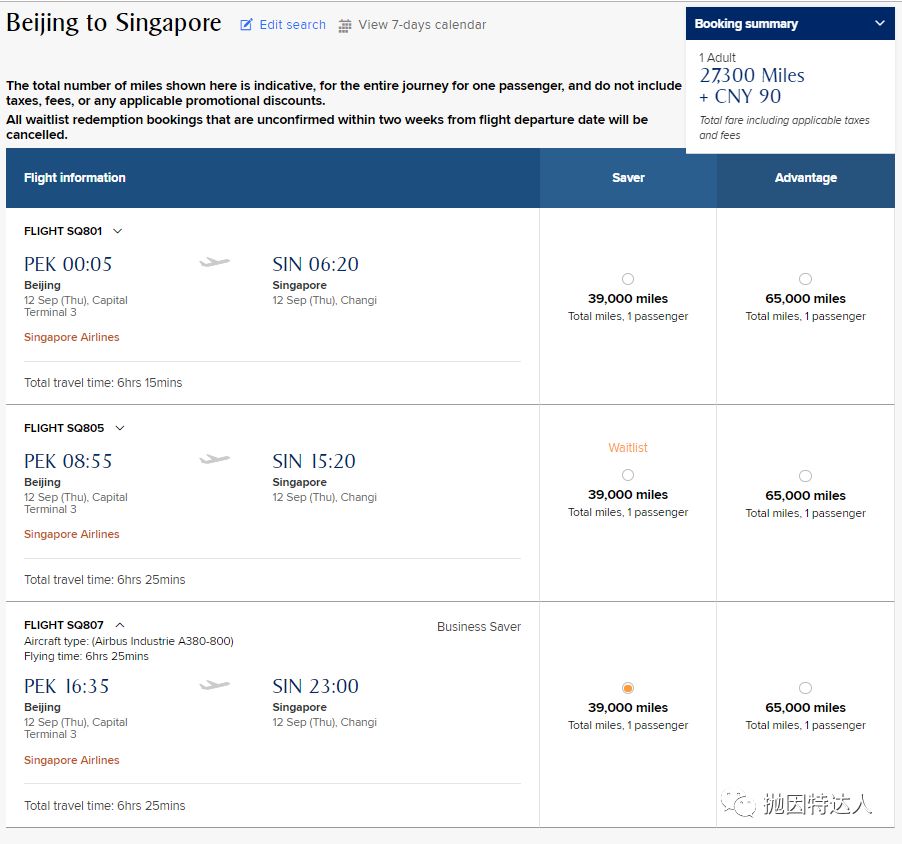Select Advantage 65,000 miles for SQ807

pyautogui.click(x=805, y=688)
